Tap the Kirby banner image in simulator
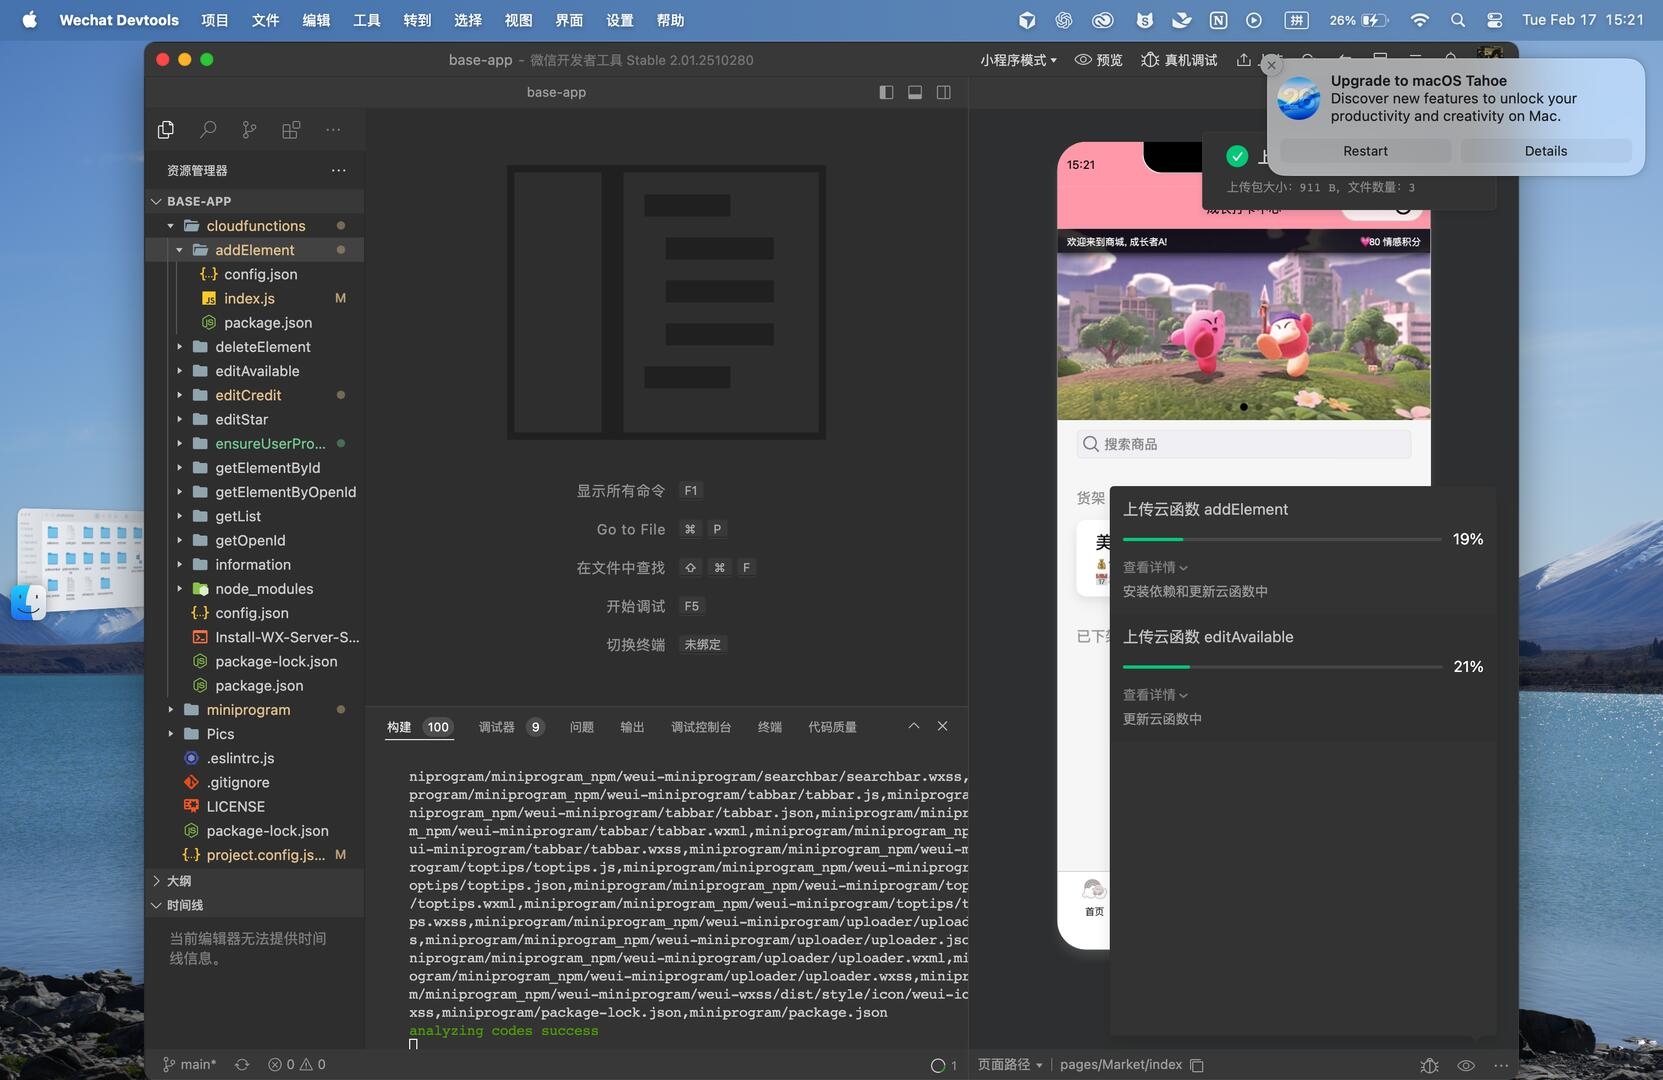Screen dimensions: 1663x1080 (1244, 335)
